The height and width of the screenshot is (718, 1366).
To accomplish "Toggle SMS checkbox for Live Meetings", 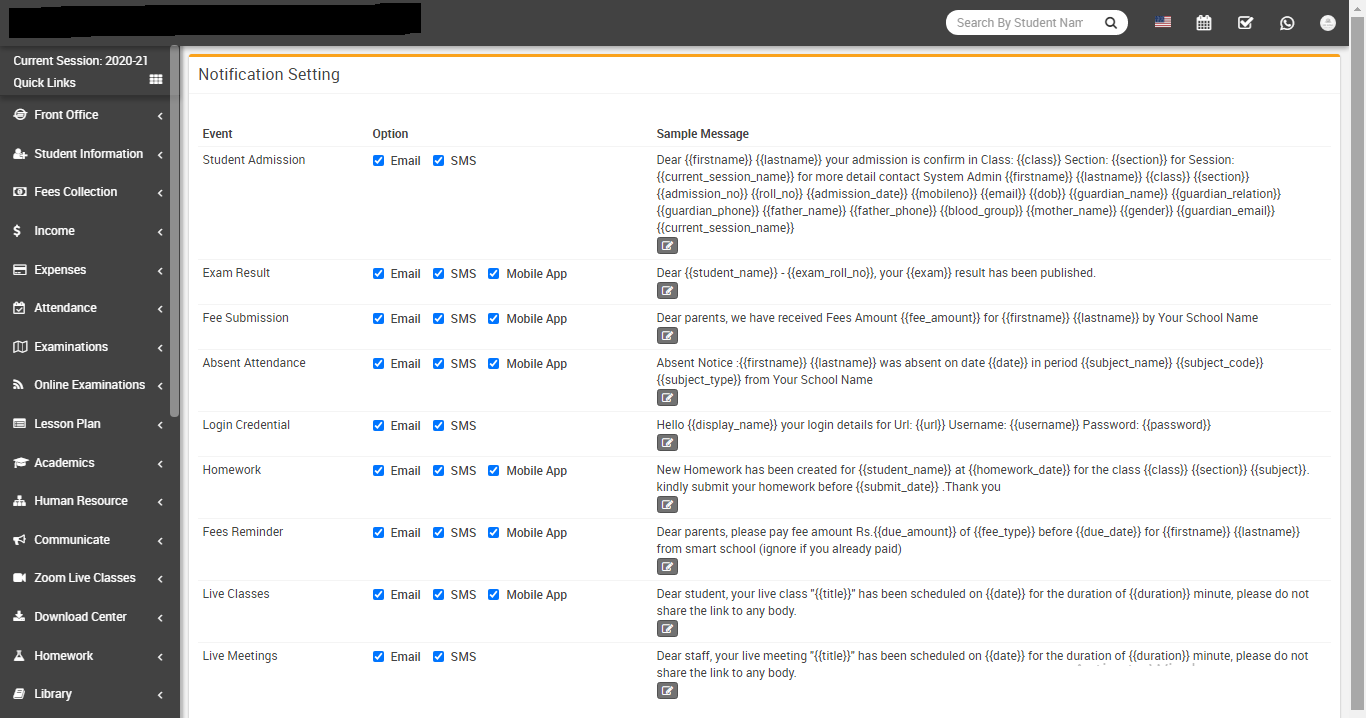I will pos(439,657).
